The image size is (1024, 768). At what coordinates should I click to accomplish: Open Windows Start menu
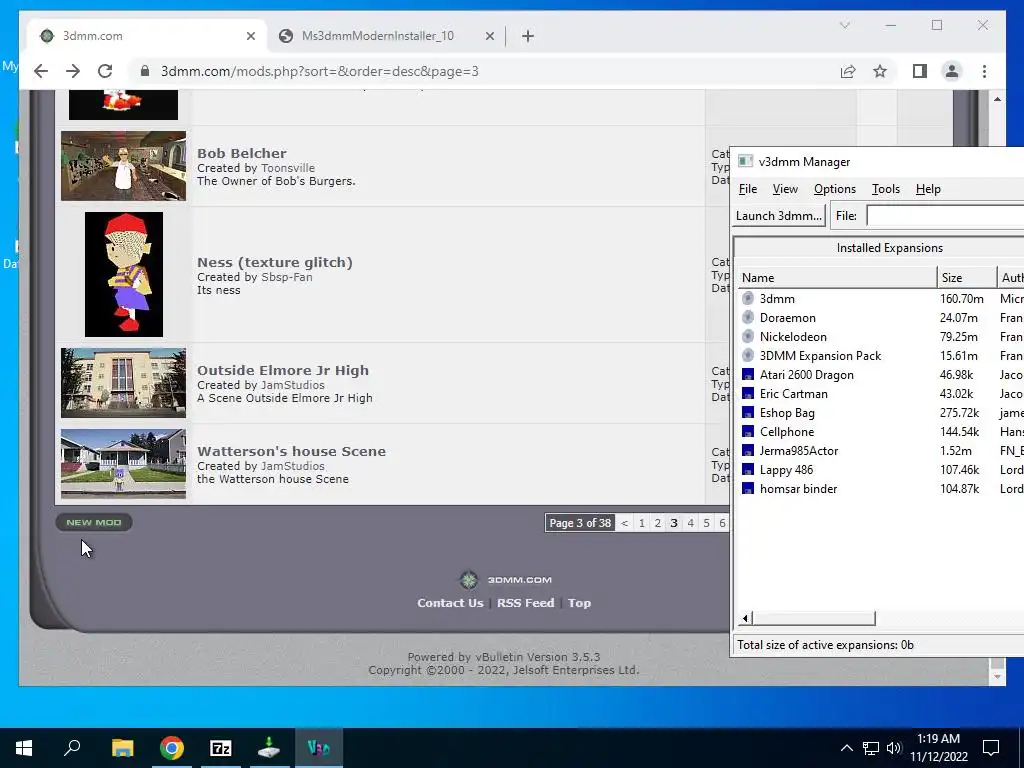[24, 748]
